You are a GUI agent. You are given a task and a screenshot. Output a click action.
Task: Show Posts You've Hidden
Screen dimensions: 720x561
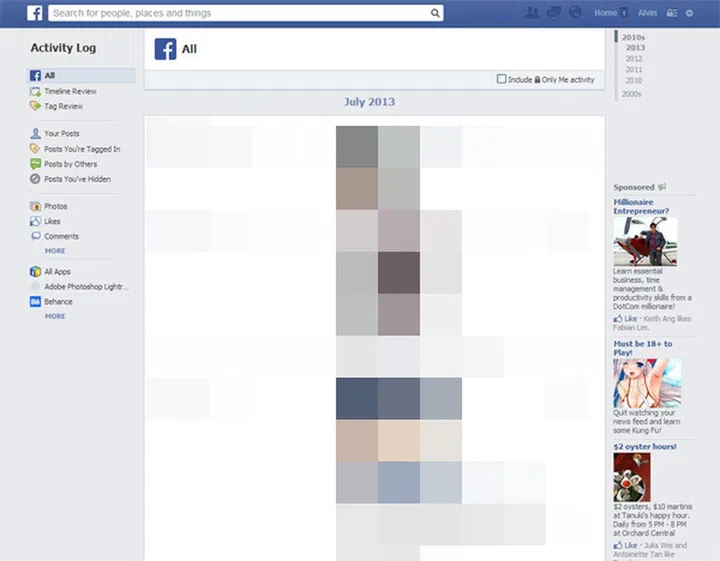point(77,179)
